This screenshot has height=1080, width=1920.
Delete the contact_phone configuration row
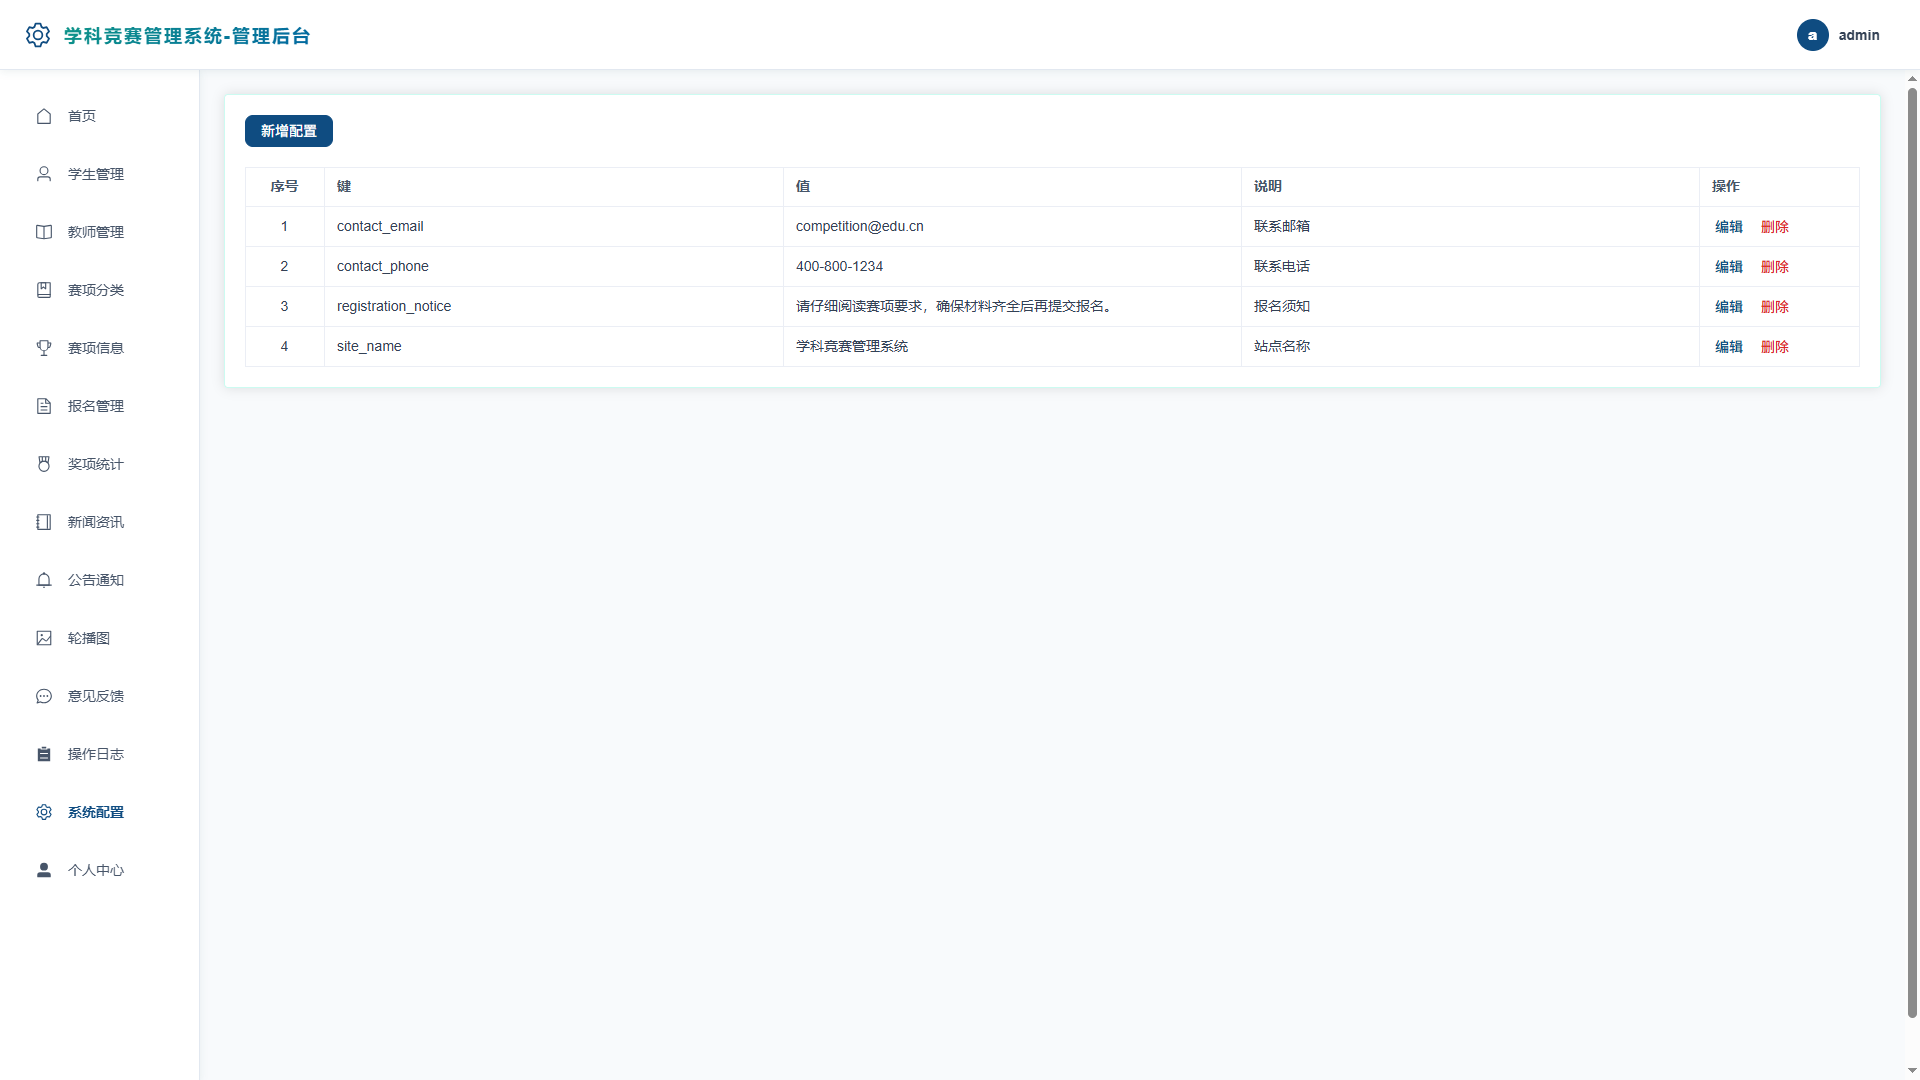point(1774,267)
